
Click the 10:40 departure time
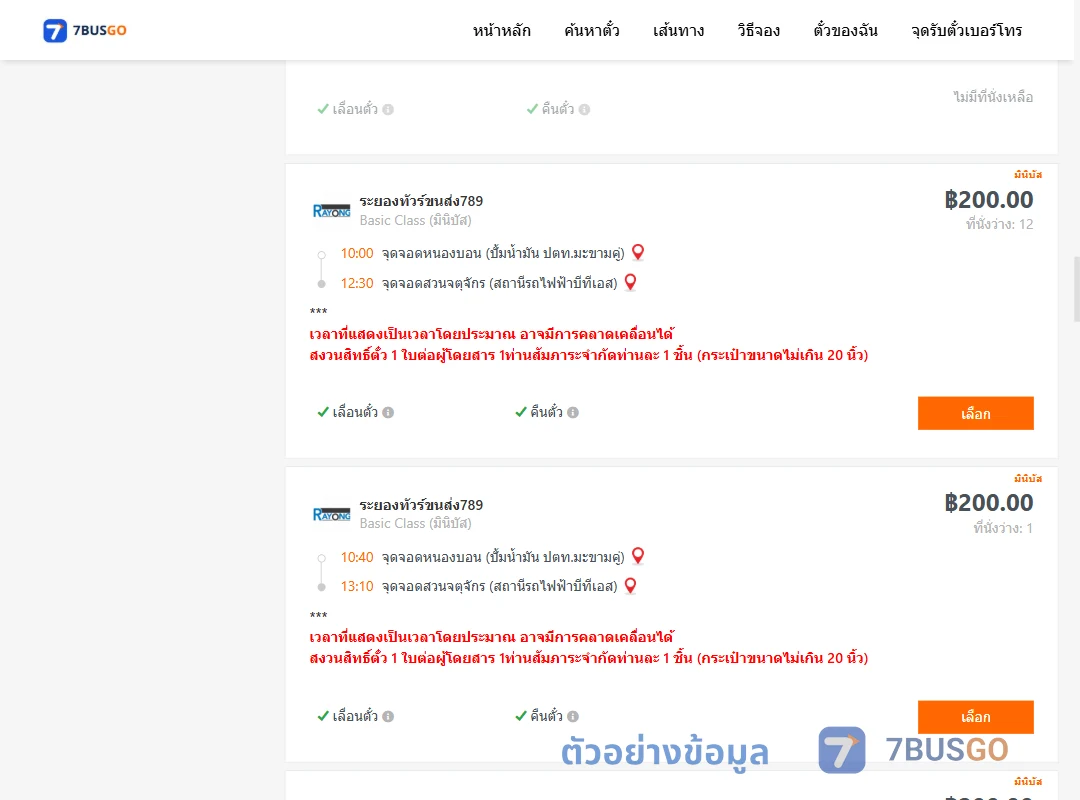click(357, 557)
